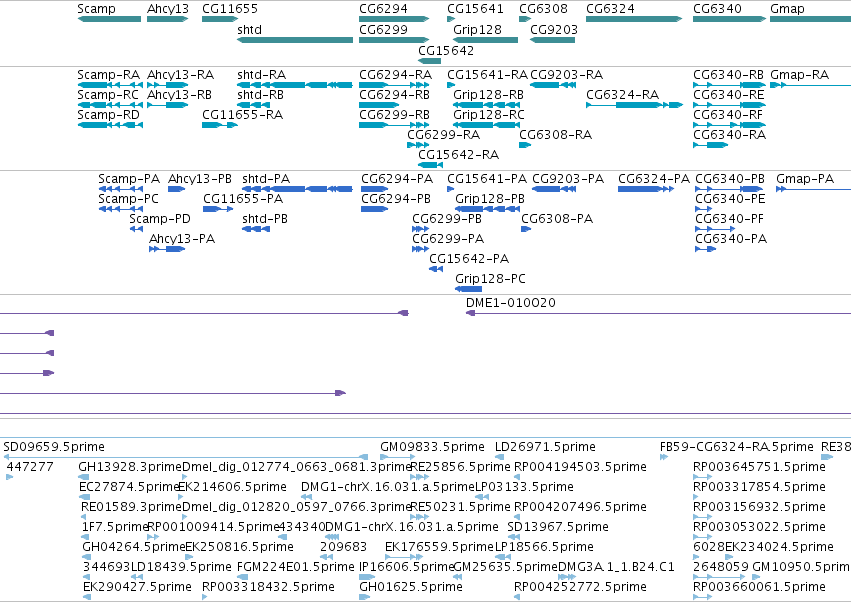Select the DME1-010020 feature label

pyautogui.click(x=511, y=302)
